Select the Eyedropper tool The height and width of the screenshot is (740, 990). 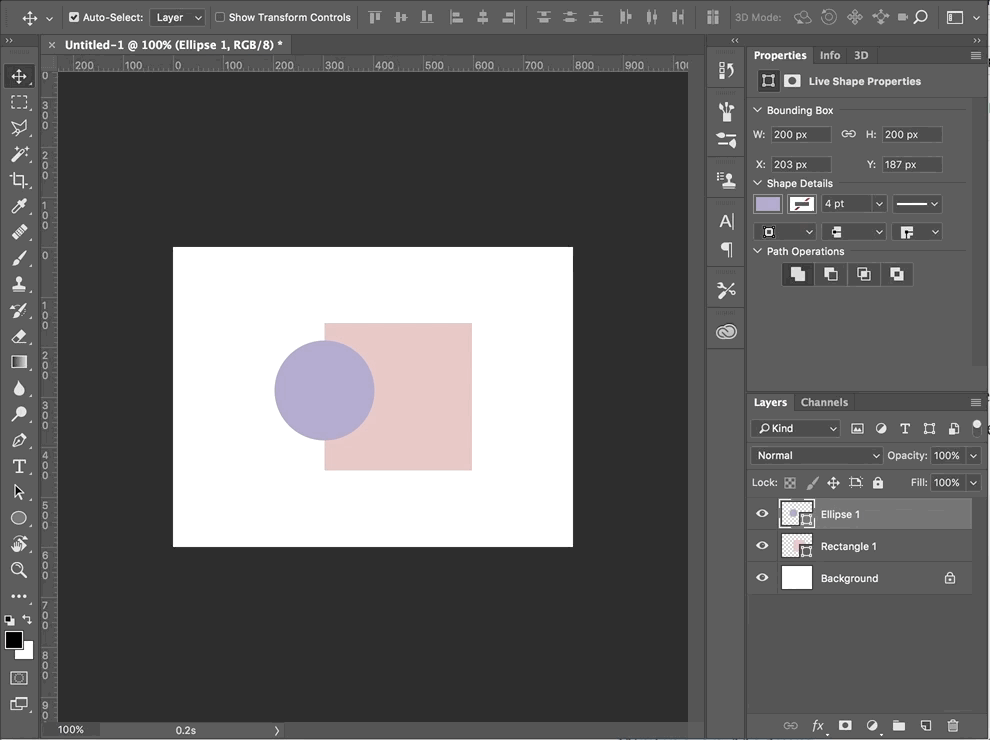click(x=19, y=206)
